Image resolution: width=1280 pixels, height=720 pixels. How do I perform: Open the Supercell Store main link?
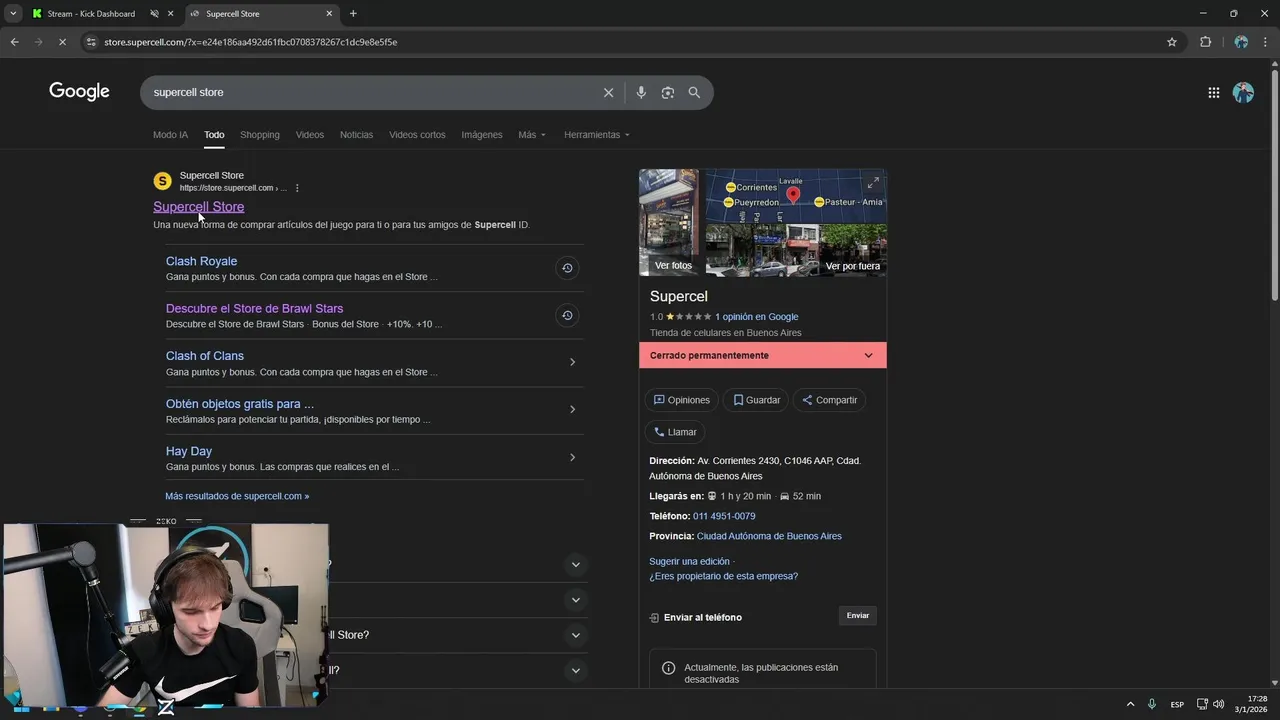pos(198,207)
